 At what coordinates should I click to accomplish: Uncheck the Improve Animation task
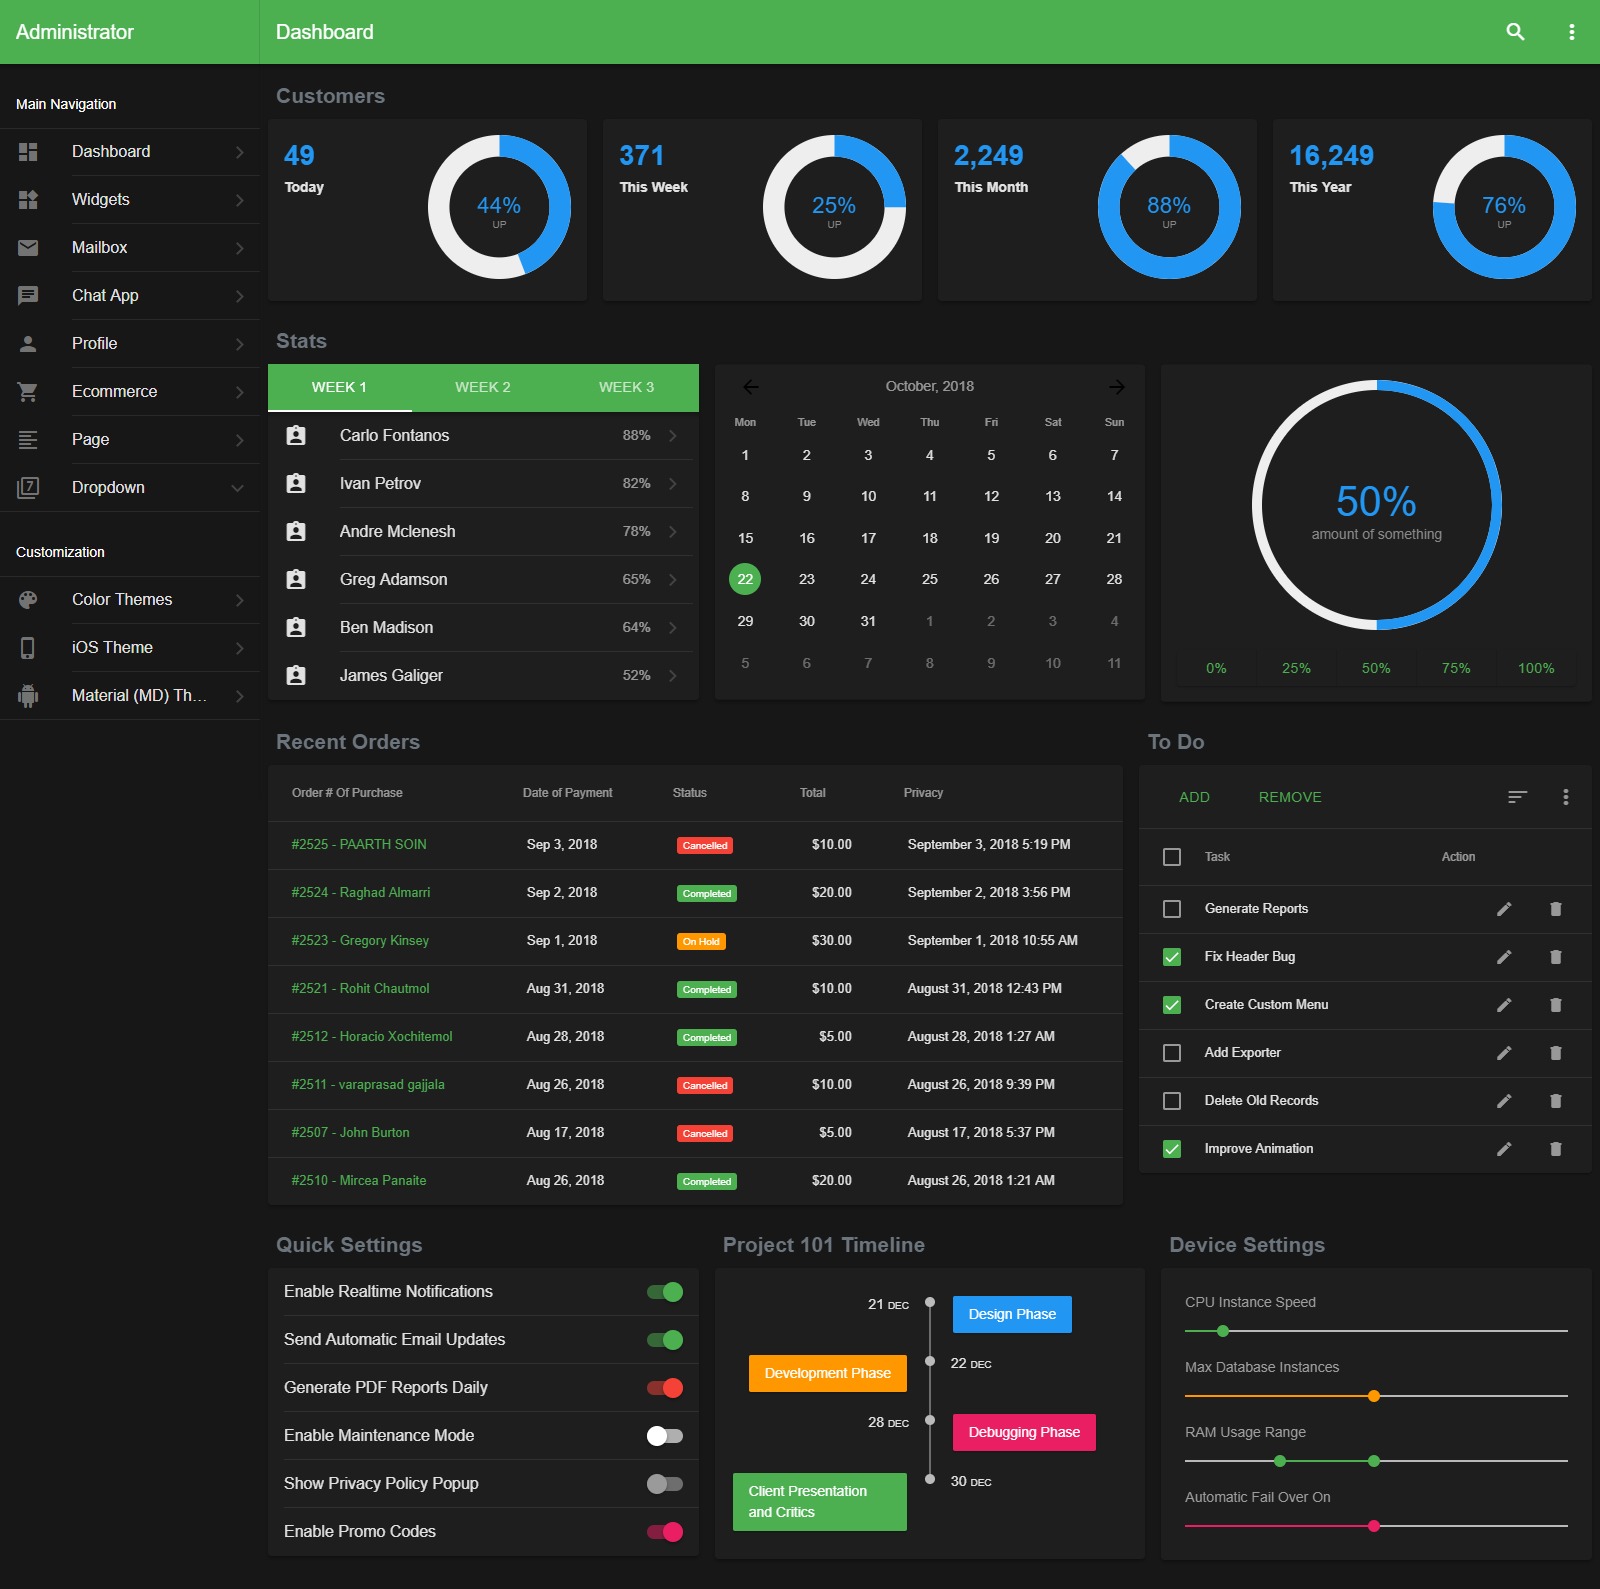click(1172, 1149)
